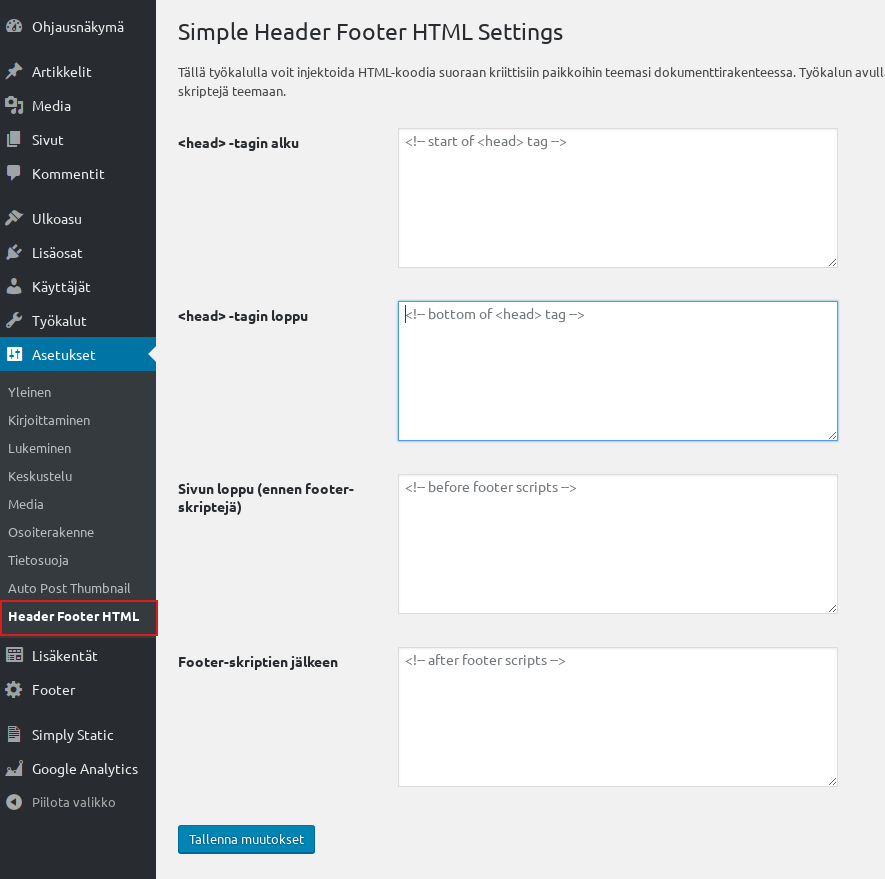The height and width of the screenshot is (879, 885).
Task: Focus the bottom of head tag textarea
Action: coord(617,370)
